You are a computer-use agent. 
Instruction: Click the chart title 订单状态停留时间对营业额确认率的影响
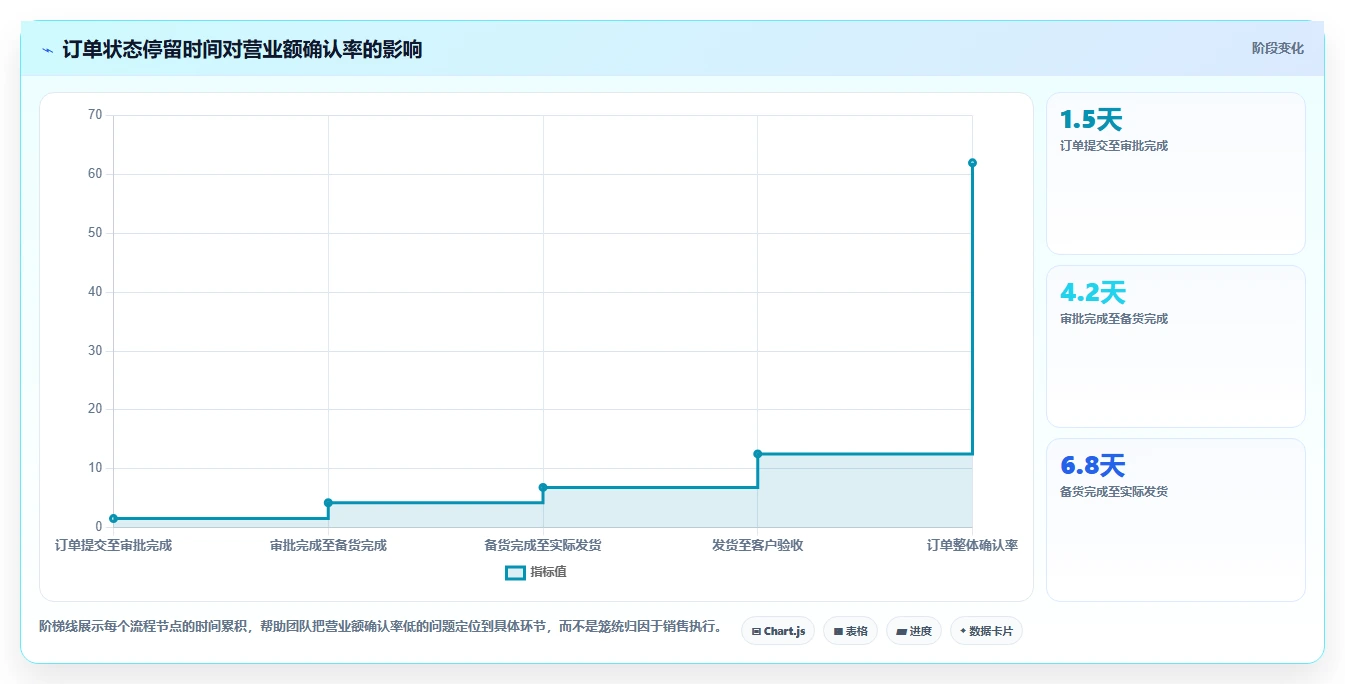coord(242,49)
